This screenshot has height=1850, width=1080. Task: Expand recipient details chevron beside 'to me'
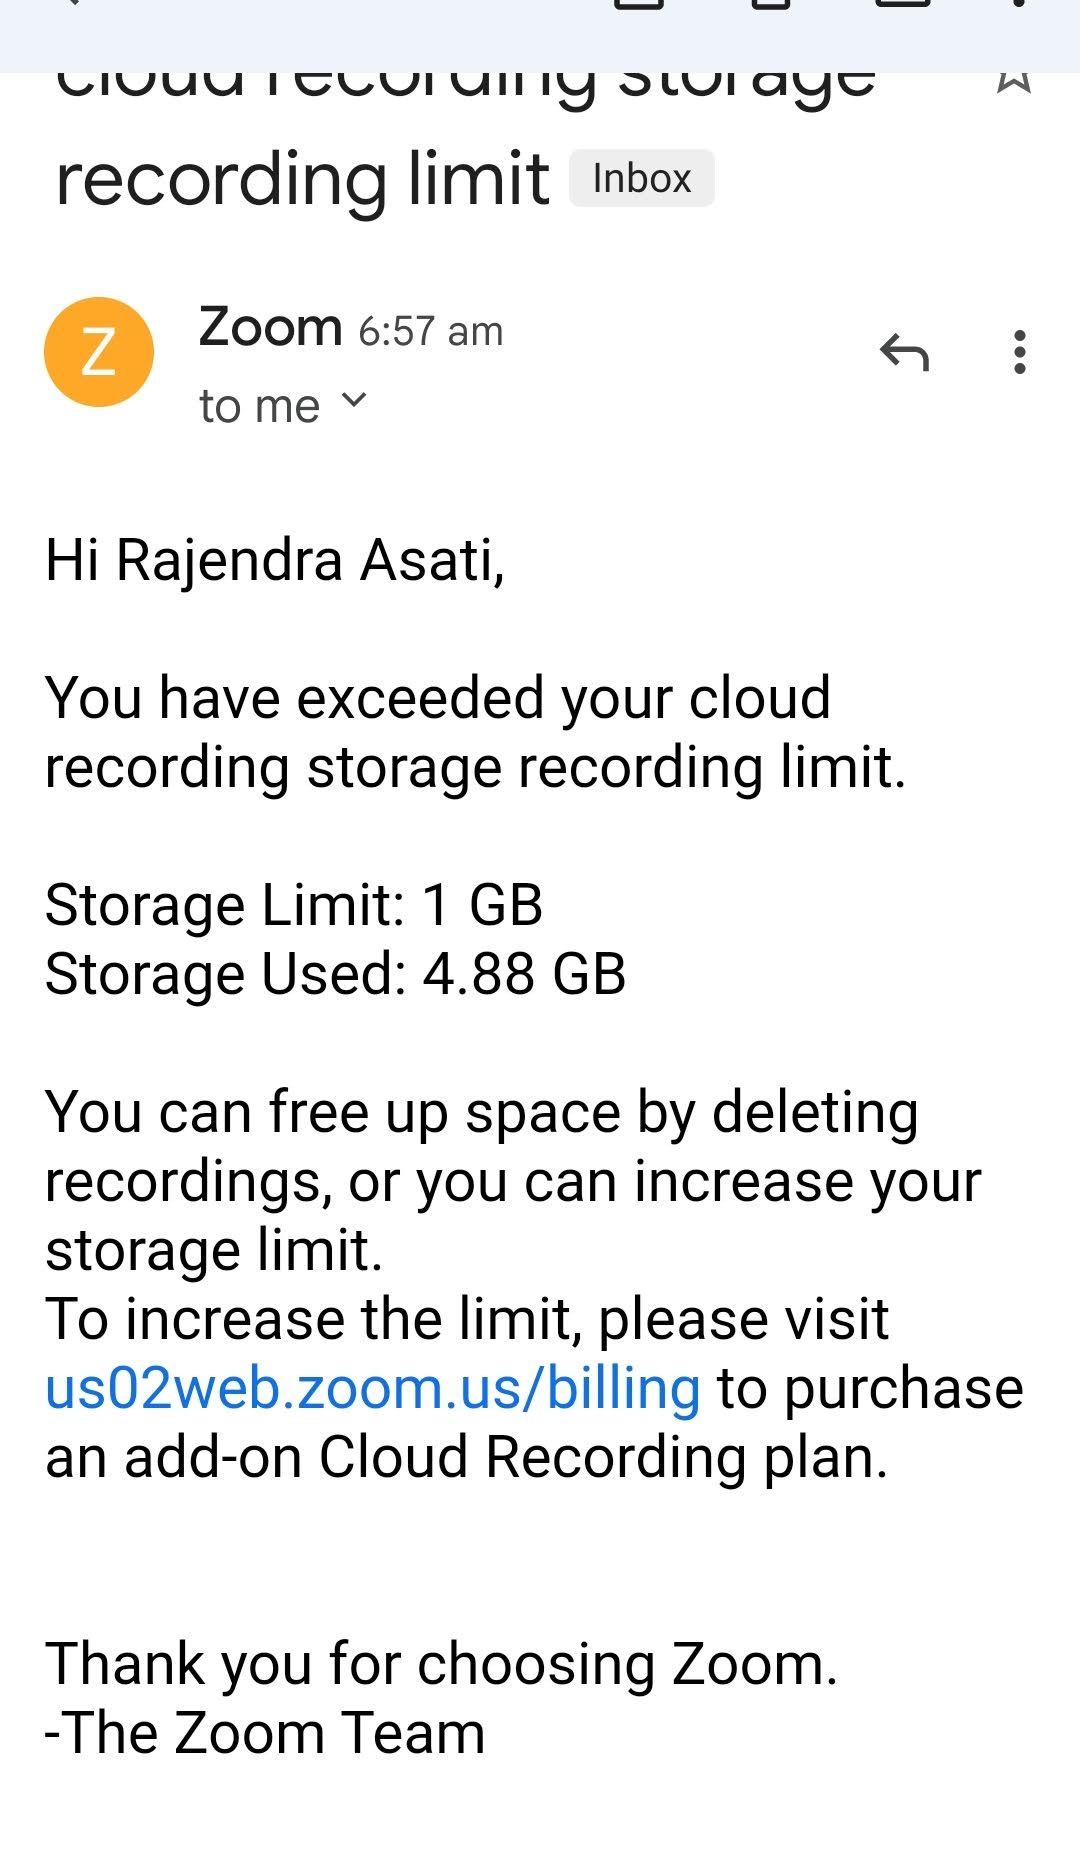coord(354,401)
